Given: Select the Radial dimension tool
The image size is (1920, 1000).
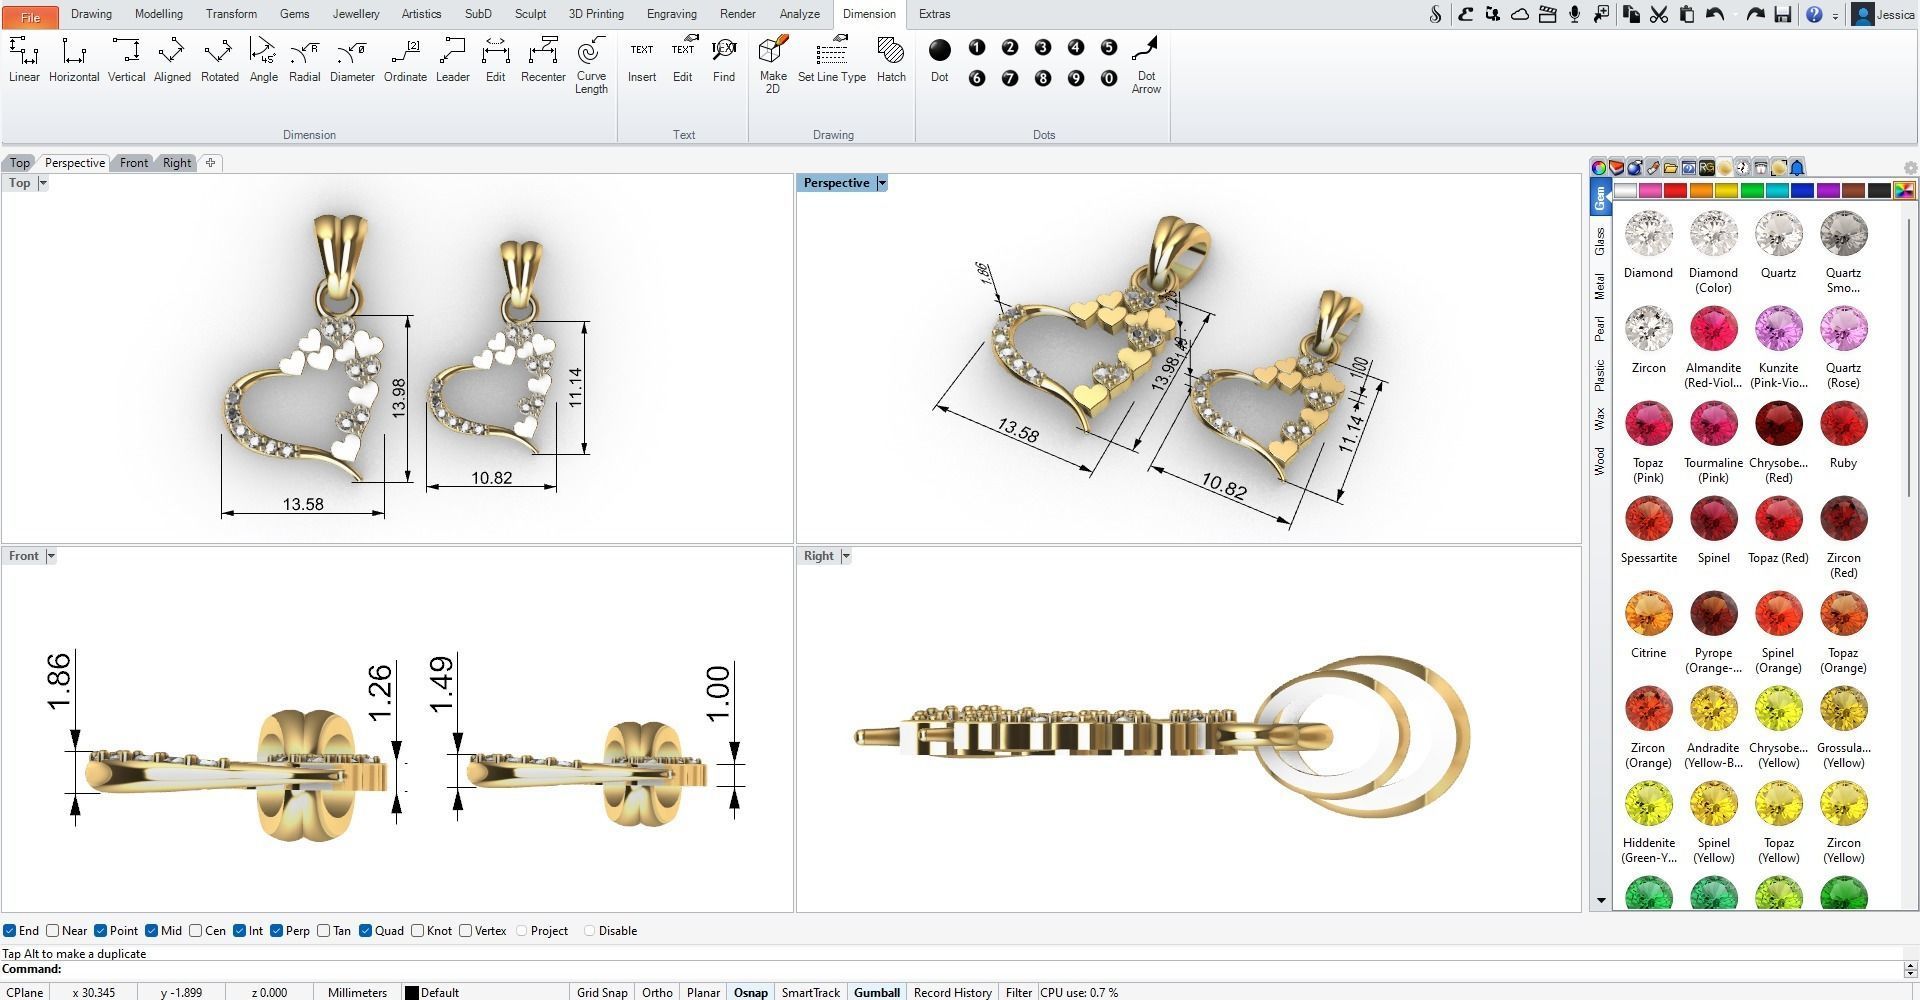Looking at the screenshot, I should tap(304, 60).
